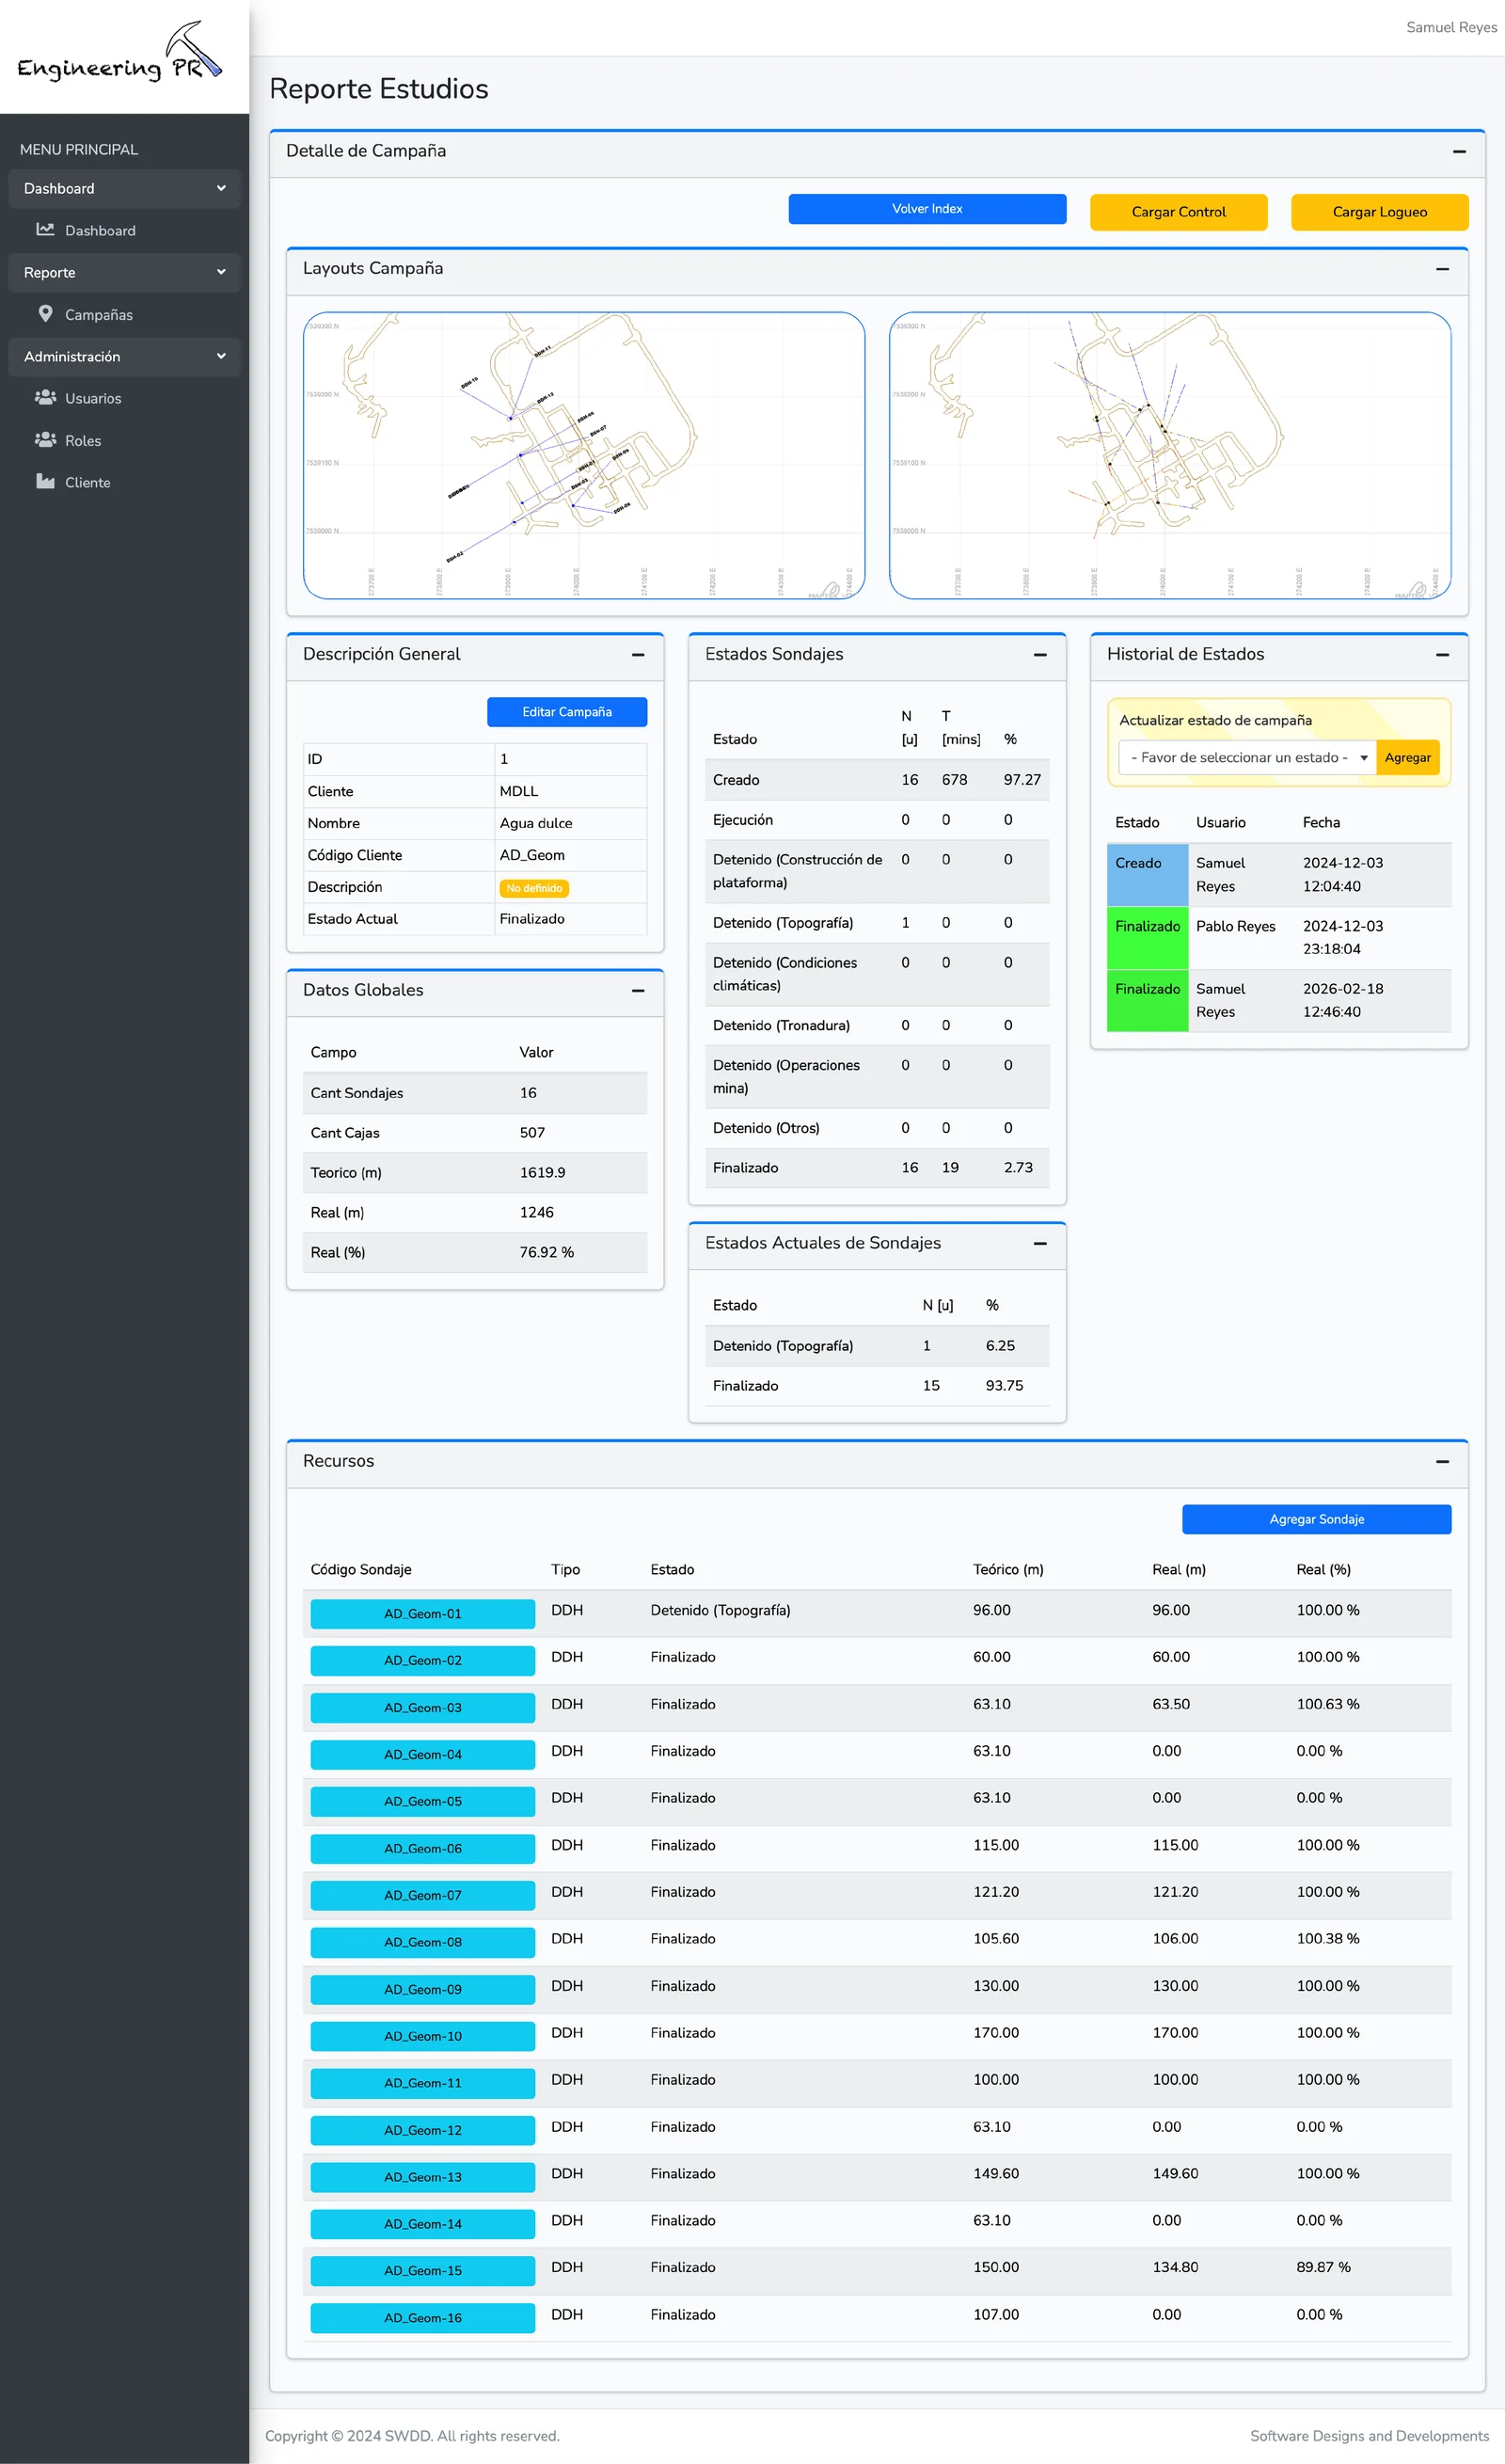This screenshot has width=1505, height=2464.
Task: Minimize the Descripción General card
Action: pyautogui.click(x=638, y=655)
